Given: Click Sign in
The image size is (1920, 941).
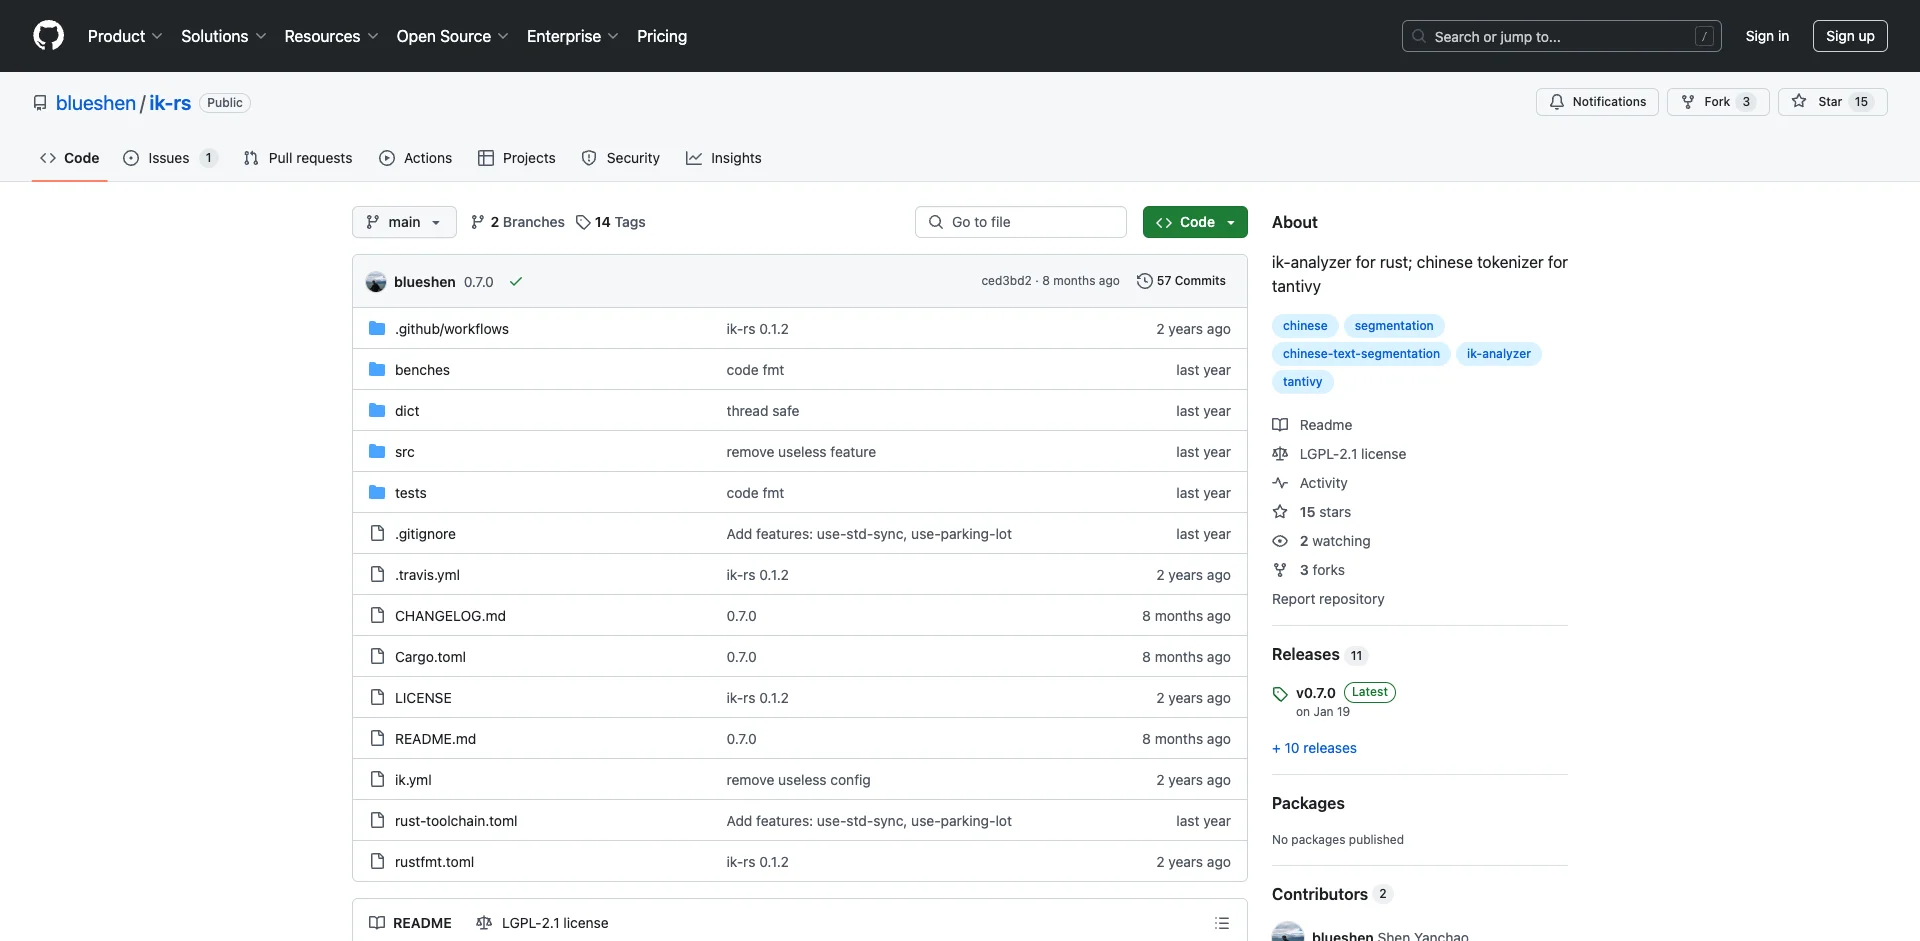Looking at the screenshot, I should coord(1767,36).
